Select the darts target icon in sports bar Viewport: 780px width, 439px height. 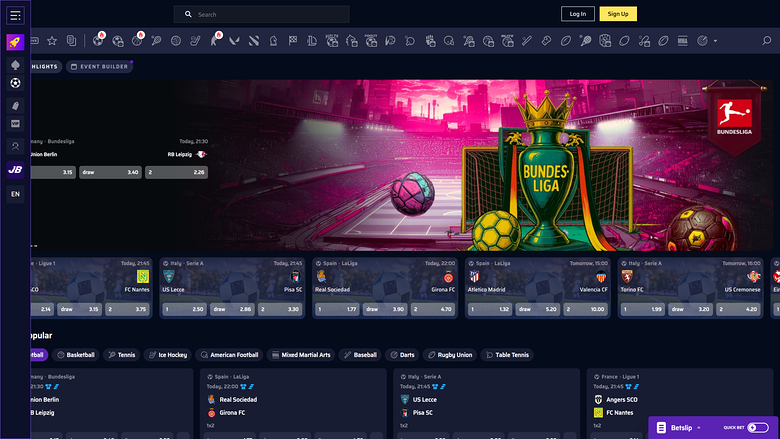pyautogui.click(x=702, y=41)
